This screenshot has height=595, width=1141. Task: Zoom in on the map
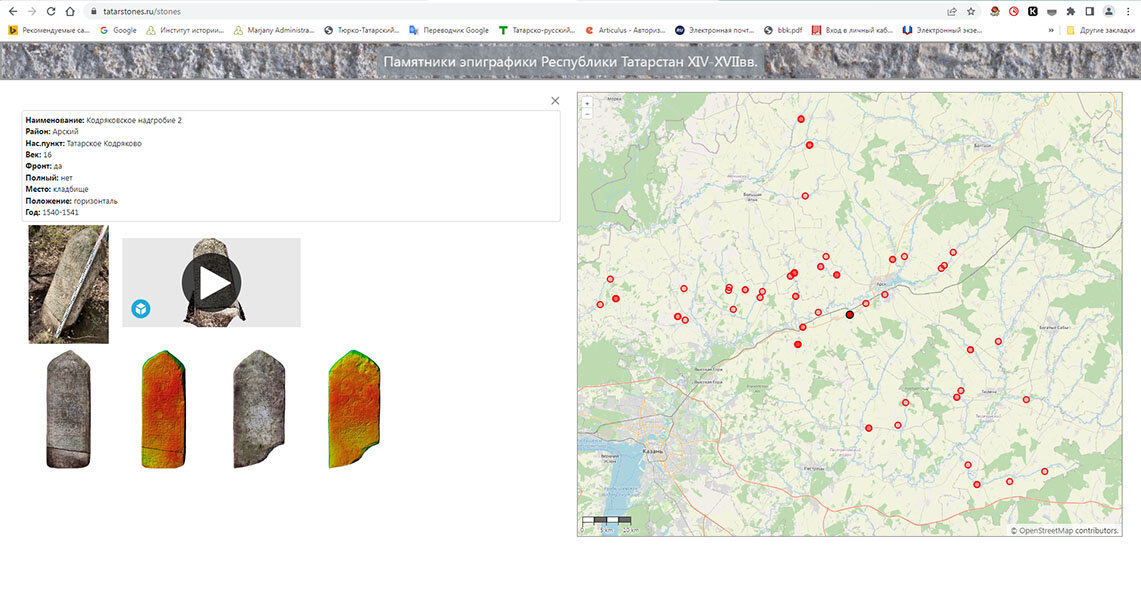(587, 104)
